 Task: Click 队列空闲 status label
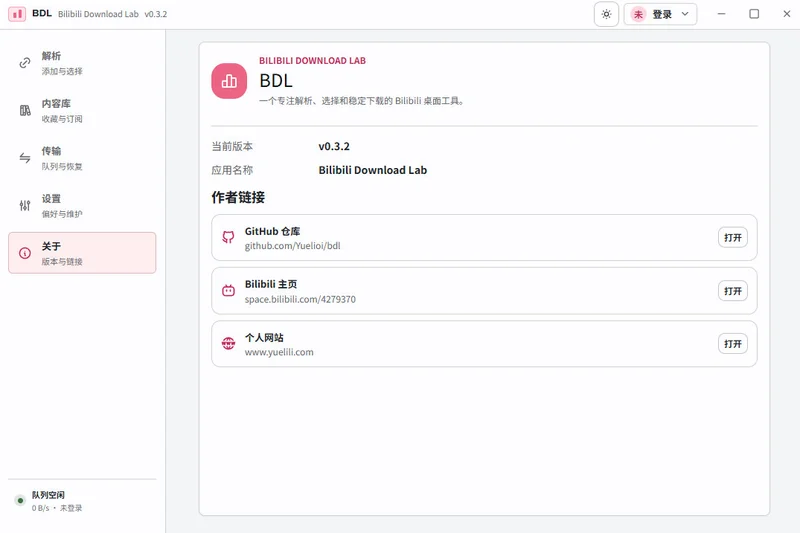tap(48, 495)
